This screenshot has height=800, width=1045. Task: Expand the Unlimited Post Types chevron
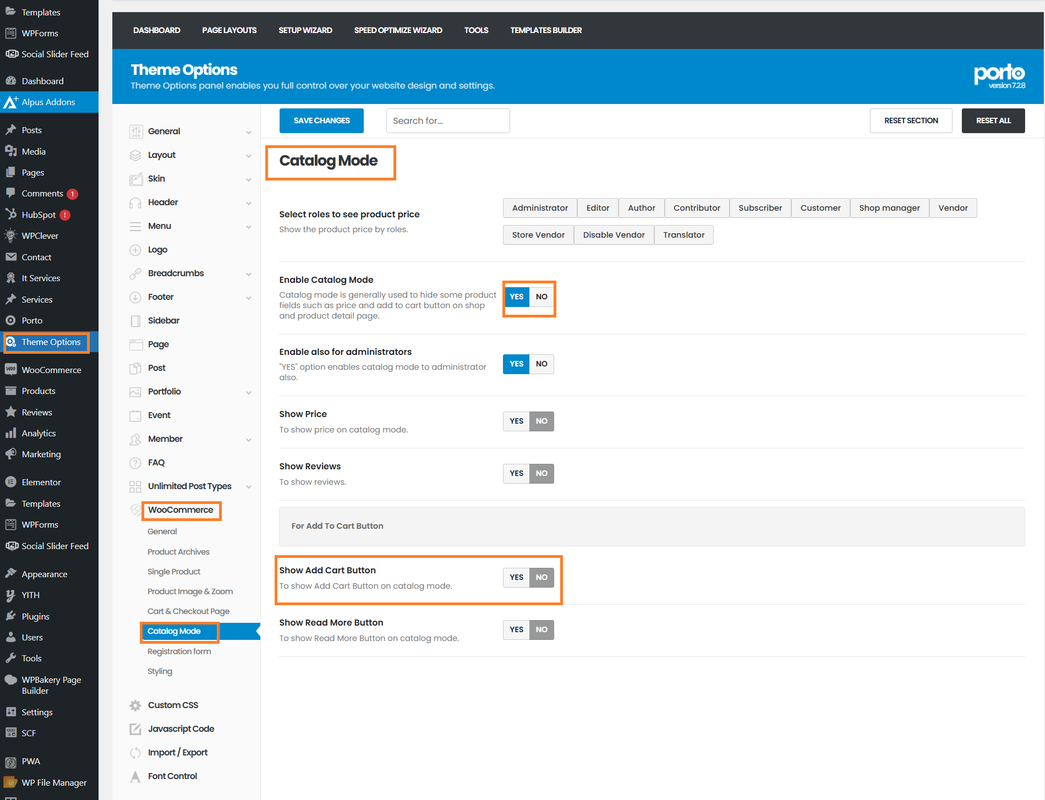(x=248, y=487)
